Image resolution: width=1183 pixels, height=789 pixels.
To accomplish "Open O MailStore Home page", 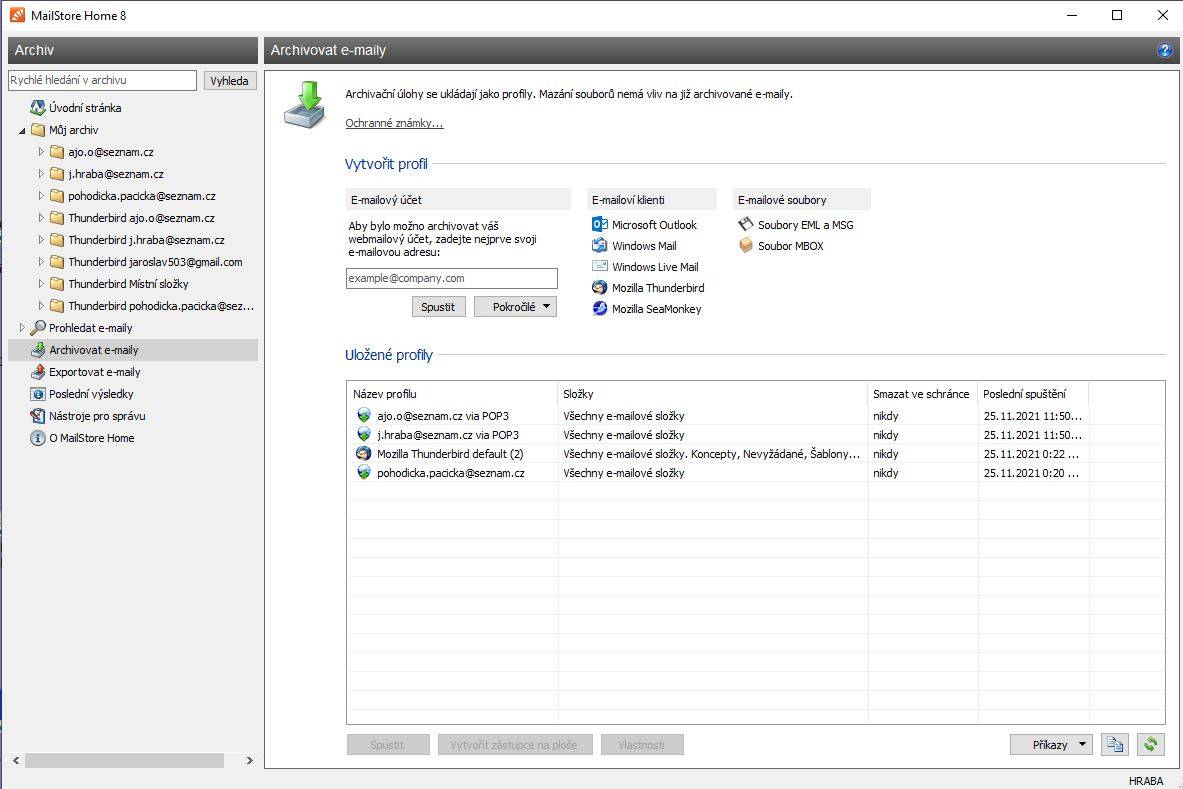I will click(92, 437).
